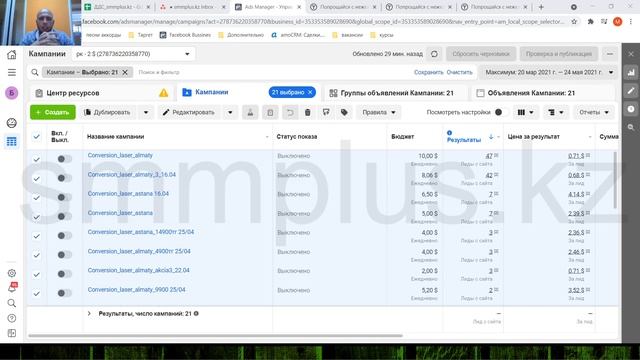This screenshot has width=640, height=360.
Task: Uncheck the Conversion_laser_almaty row checkbox
Action: (36, 159)
